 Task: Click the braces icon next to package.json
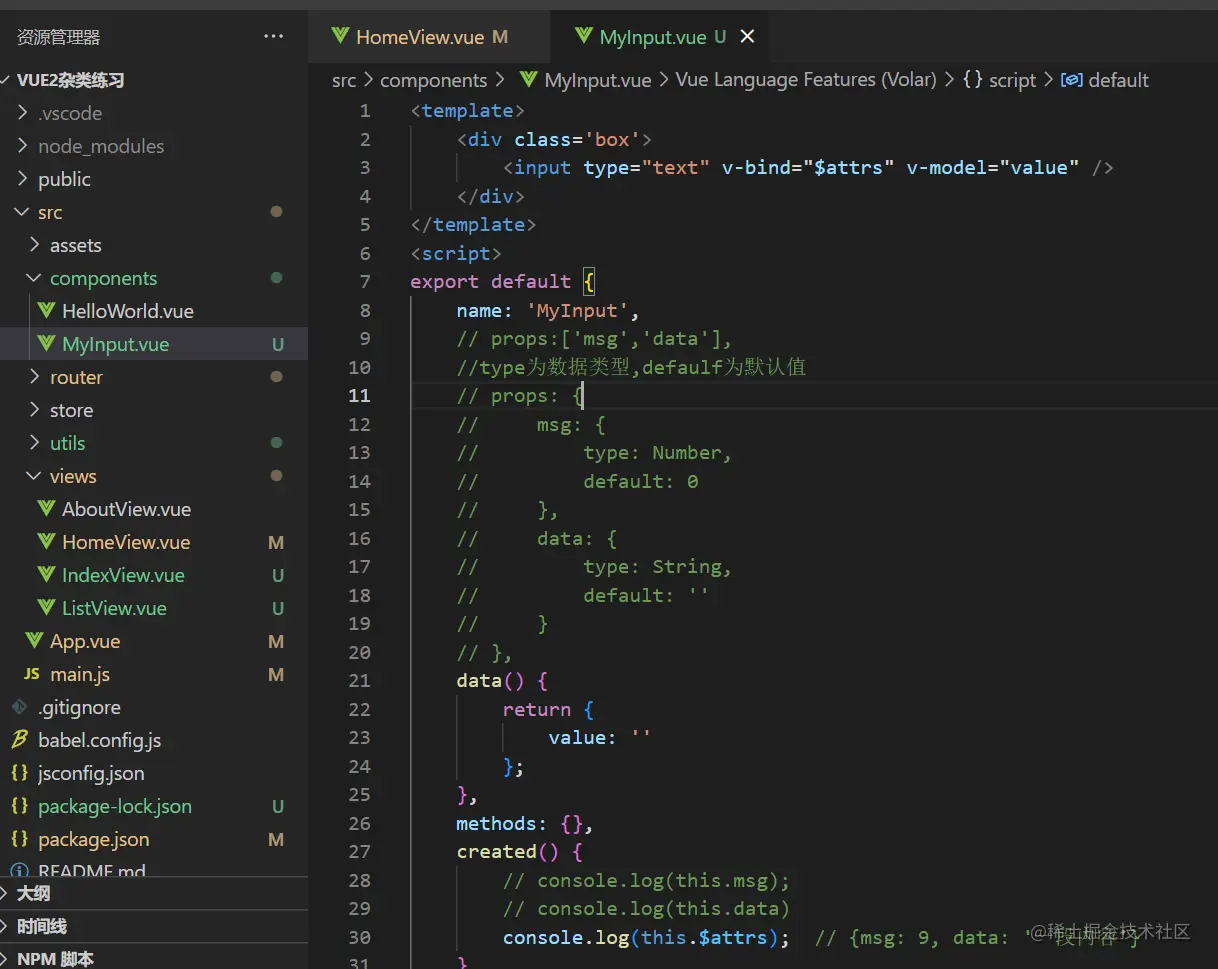[20, 839]
